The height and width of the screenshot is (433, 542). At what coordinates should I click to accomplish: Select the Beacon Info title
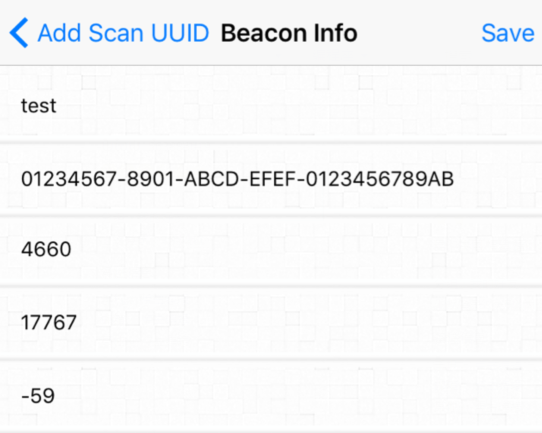pos(289,33)
